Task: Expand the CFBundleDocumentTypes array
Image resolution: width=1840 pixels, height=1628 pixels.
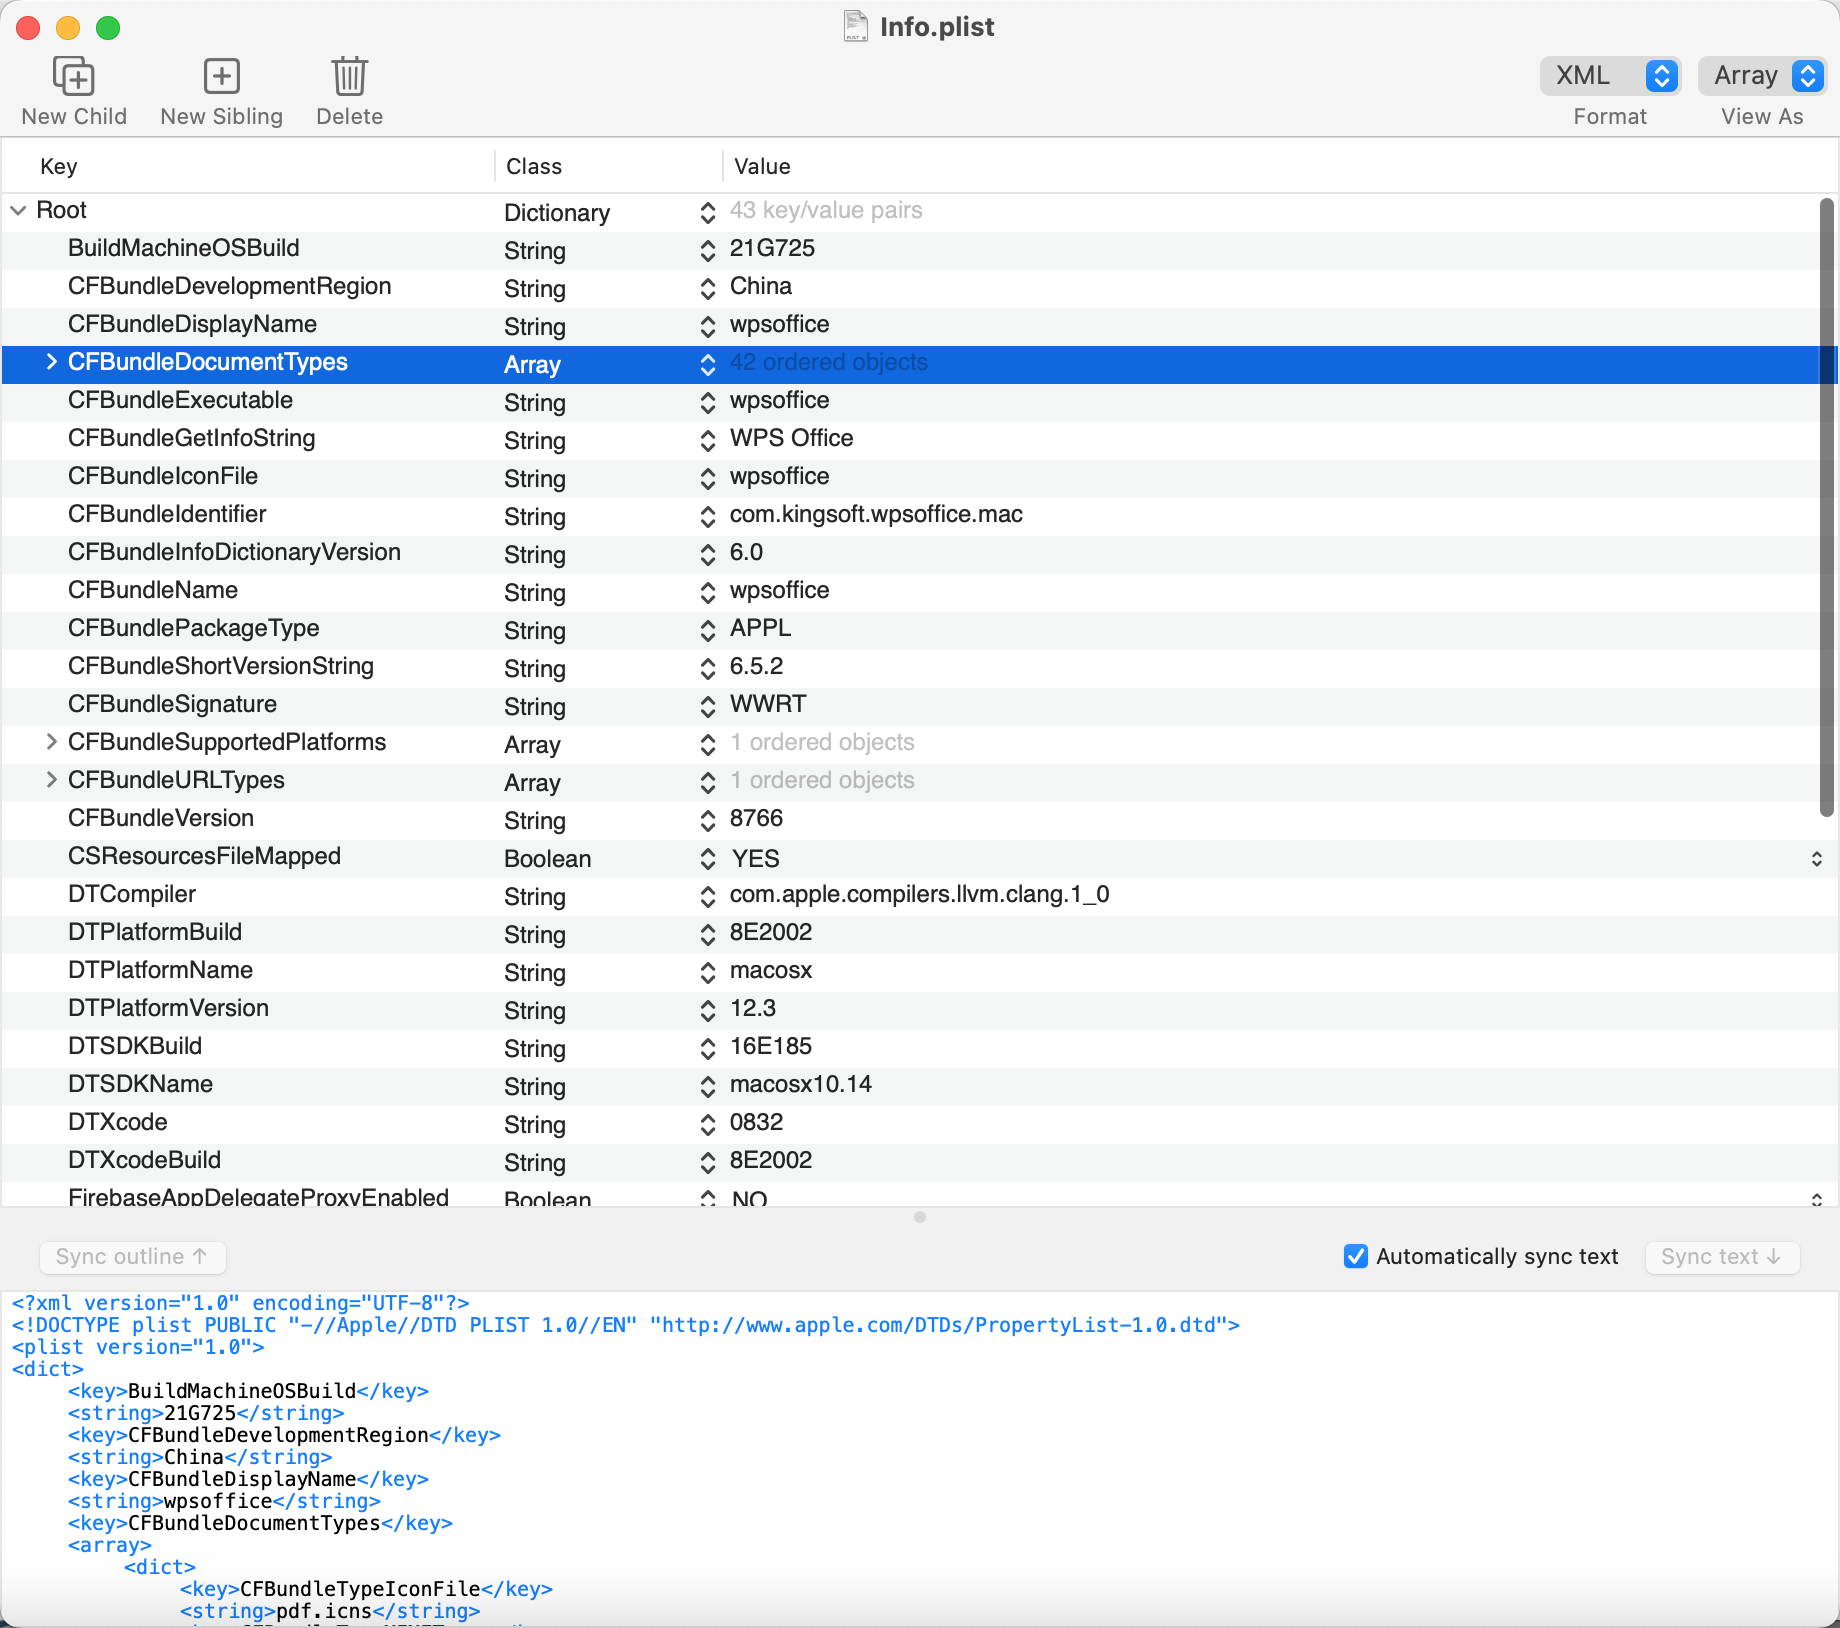Action: point(50,363)
